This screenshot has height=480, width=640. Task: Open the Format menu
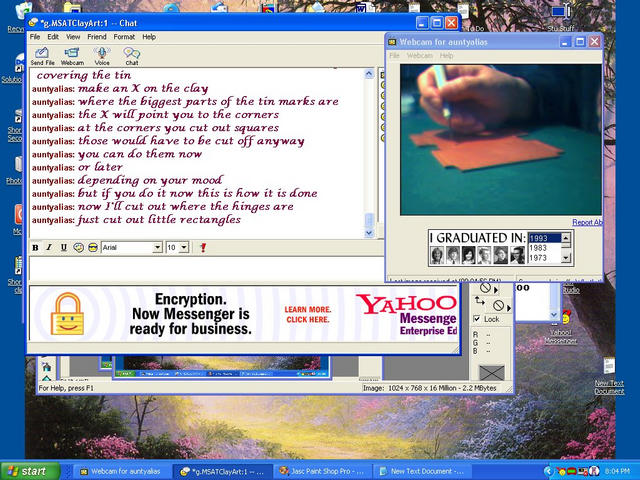124,37
